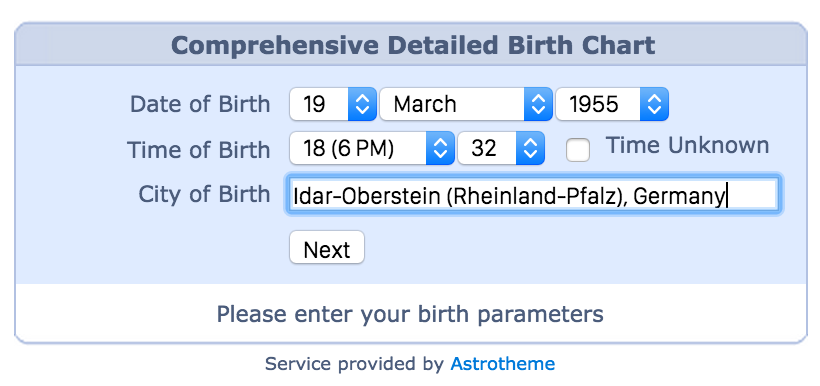Open the day dropdown showing 19
This screenshot has width=820, height=386.
[333, 104]
